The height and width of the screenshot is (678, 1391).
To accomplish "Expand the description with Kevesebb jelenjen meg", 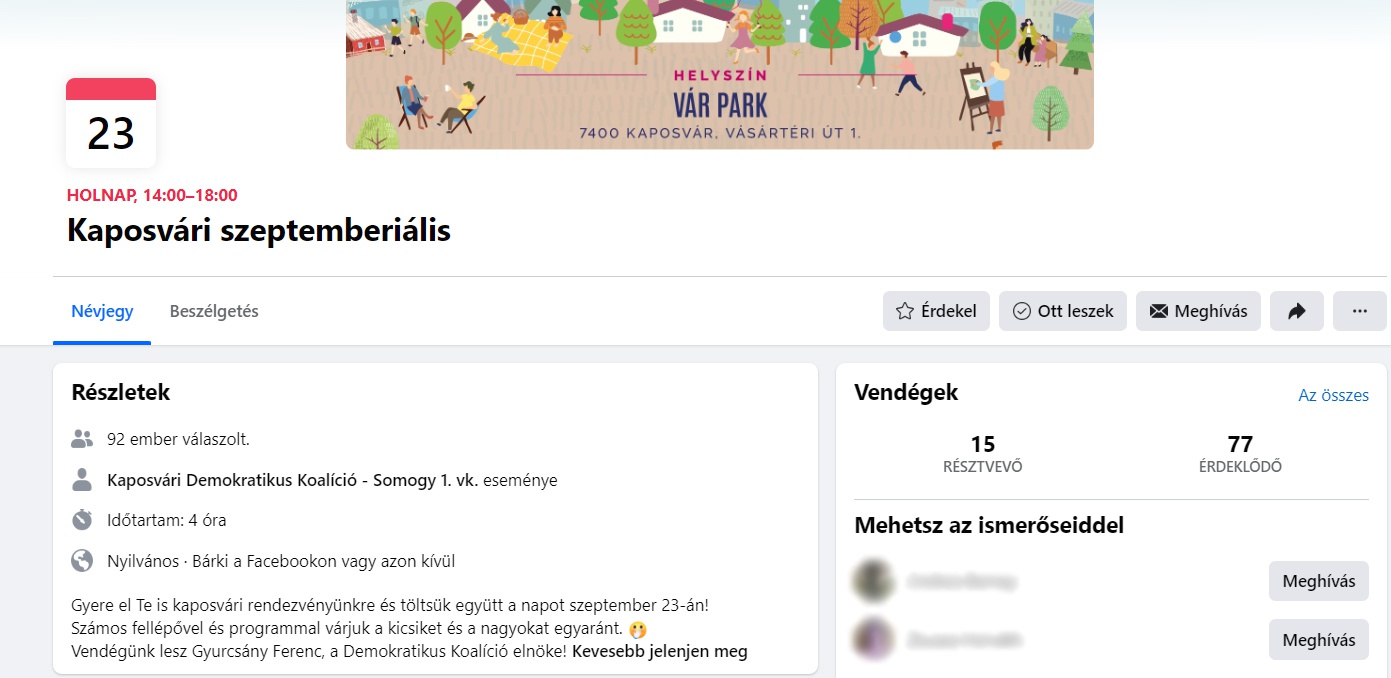I will tap(660, 651).
